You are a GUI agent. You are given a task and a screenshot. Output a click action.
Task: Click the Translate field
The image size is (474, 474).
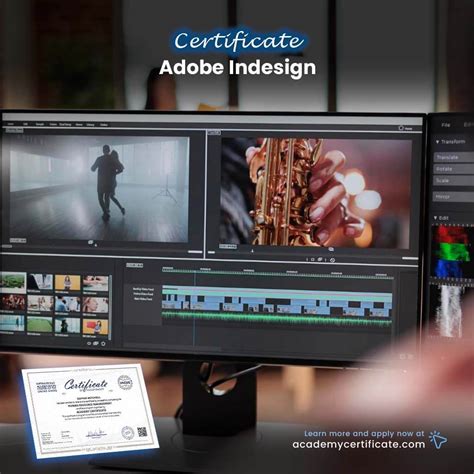tap(454, 157)
